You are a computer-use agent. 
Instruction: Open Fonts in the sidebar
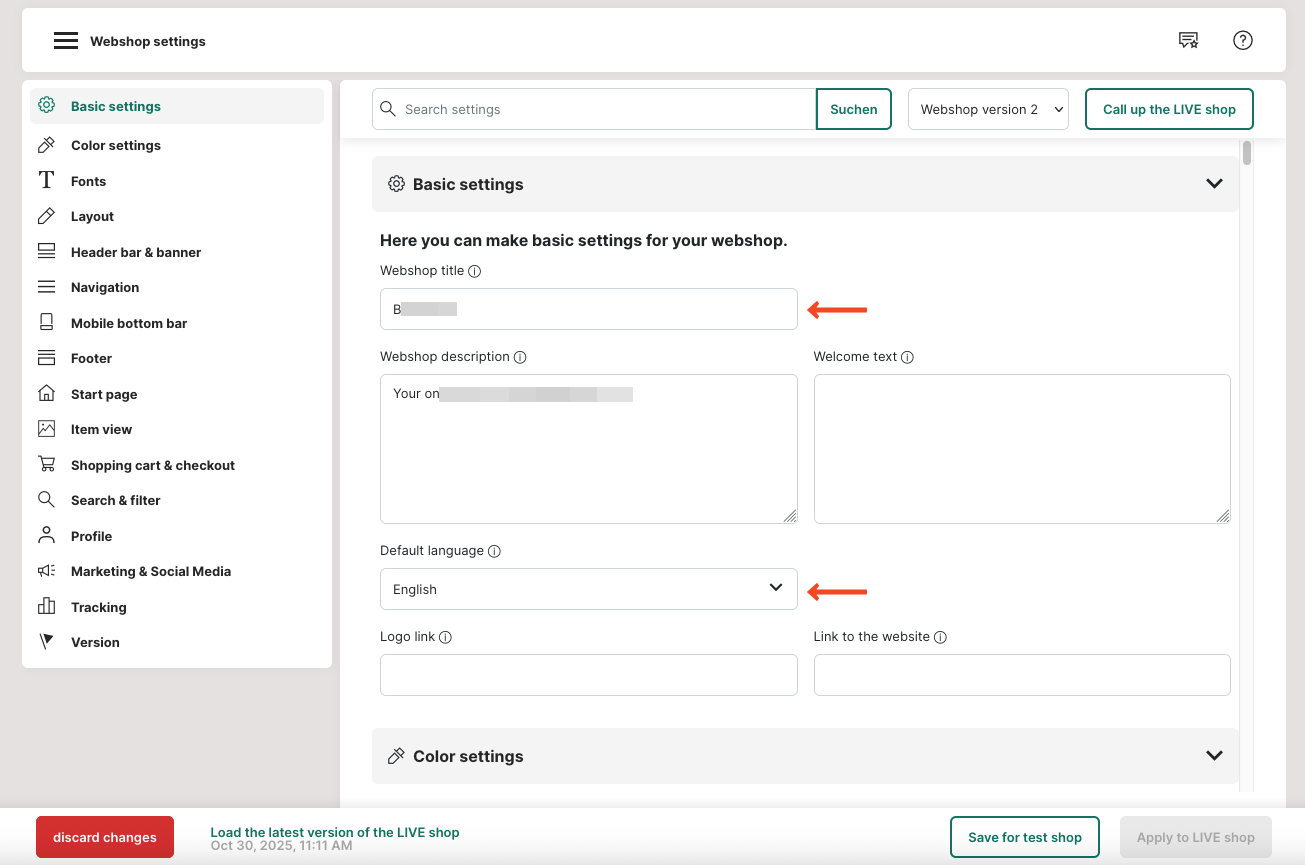(88, 181)
